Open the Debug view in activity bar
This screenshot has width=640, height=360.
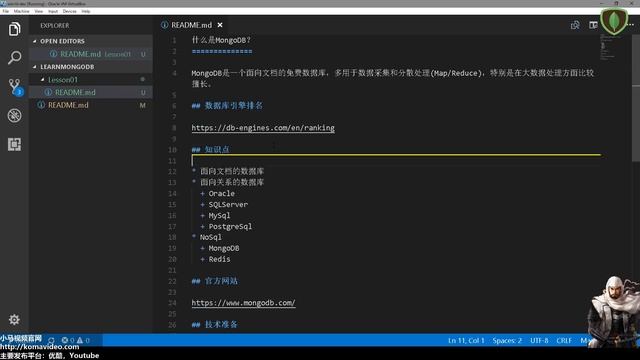pos(14,116)
